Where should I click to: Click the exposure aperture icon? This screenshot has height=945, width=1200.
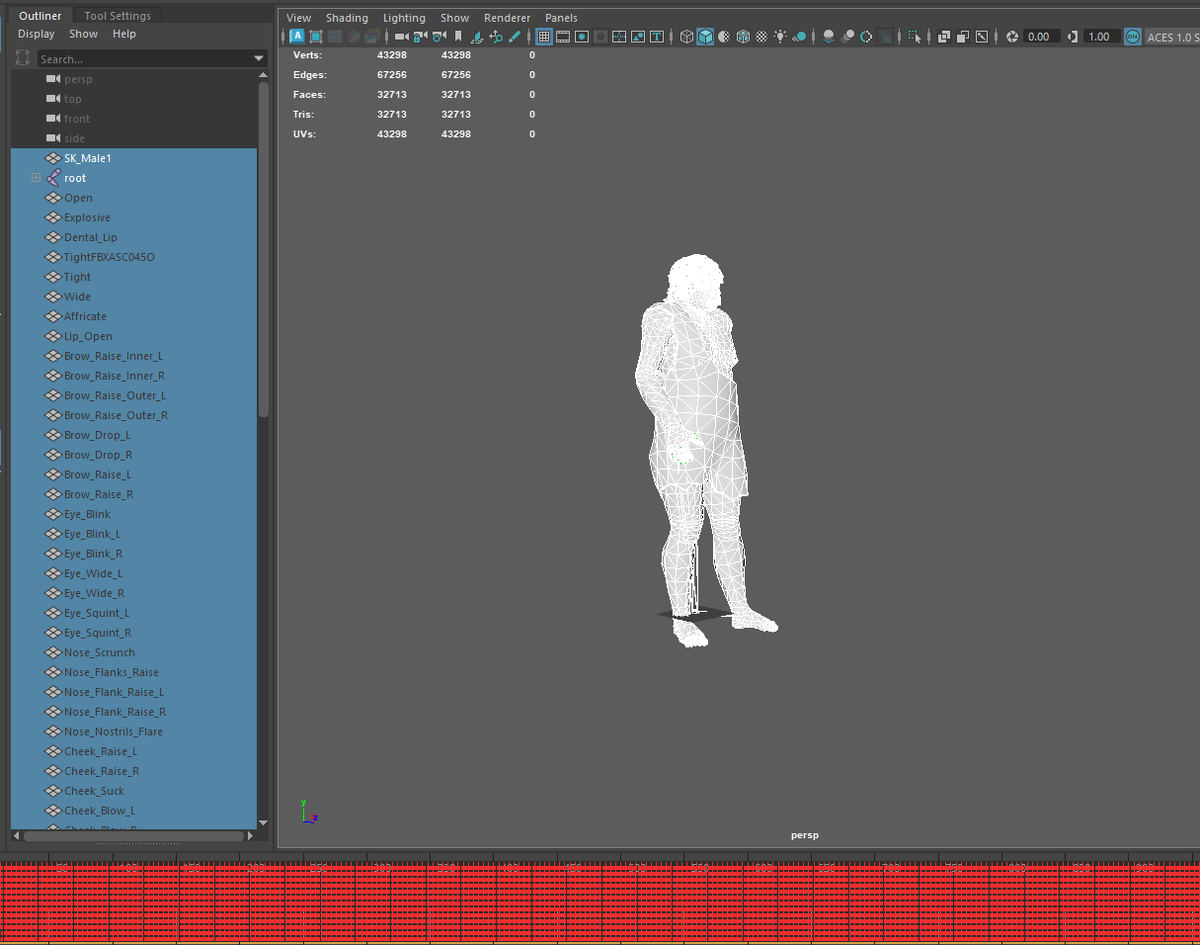1012,37
